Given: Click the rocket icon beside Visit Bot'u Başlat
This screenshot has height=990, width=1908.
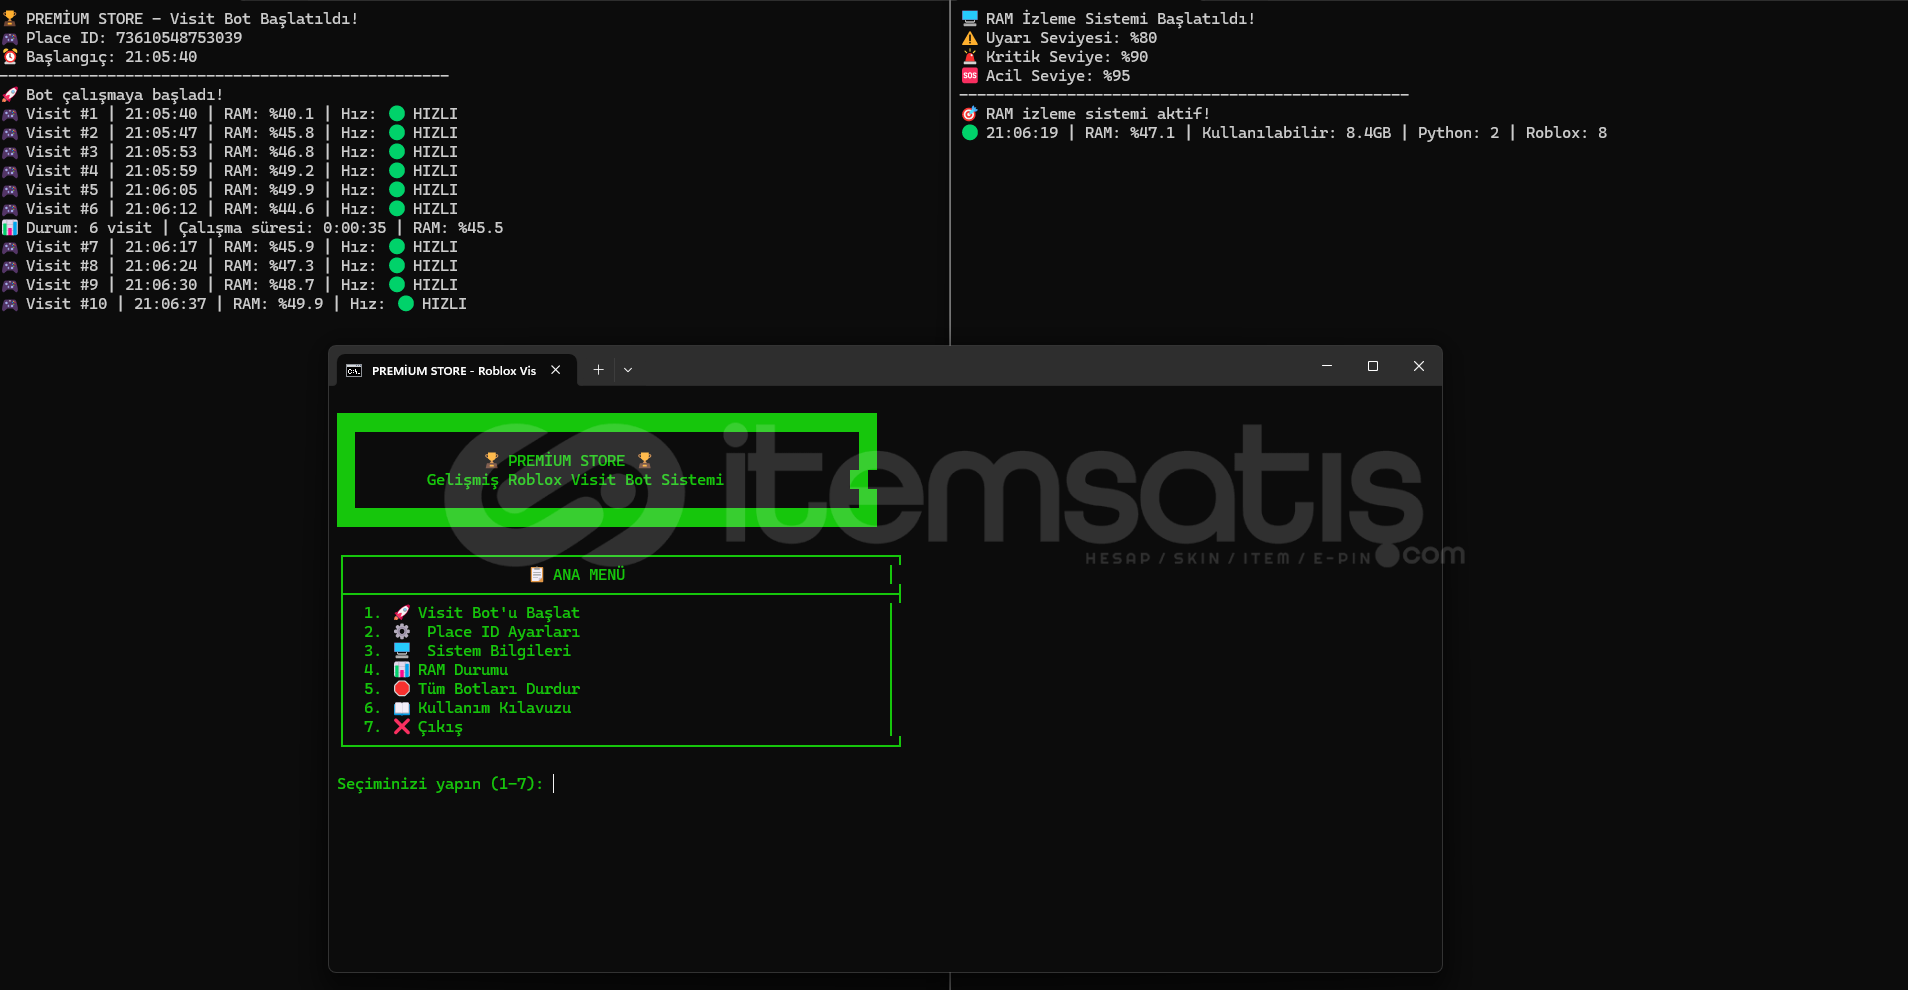Looking at the screenshot, I should coord(402,613).
